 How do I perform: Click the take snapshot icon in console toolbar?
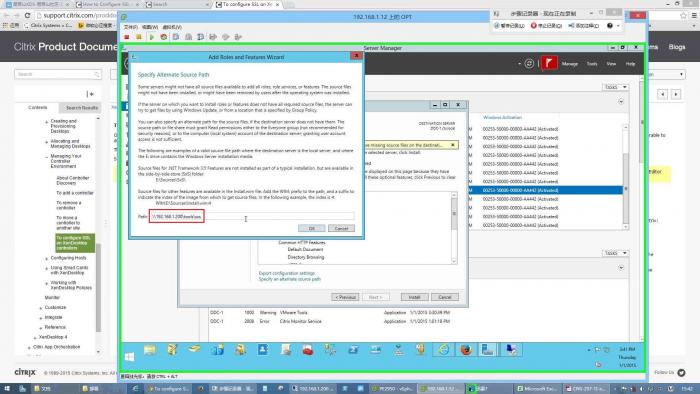point(176,37)
